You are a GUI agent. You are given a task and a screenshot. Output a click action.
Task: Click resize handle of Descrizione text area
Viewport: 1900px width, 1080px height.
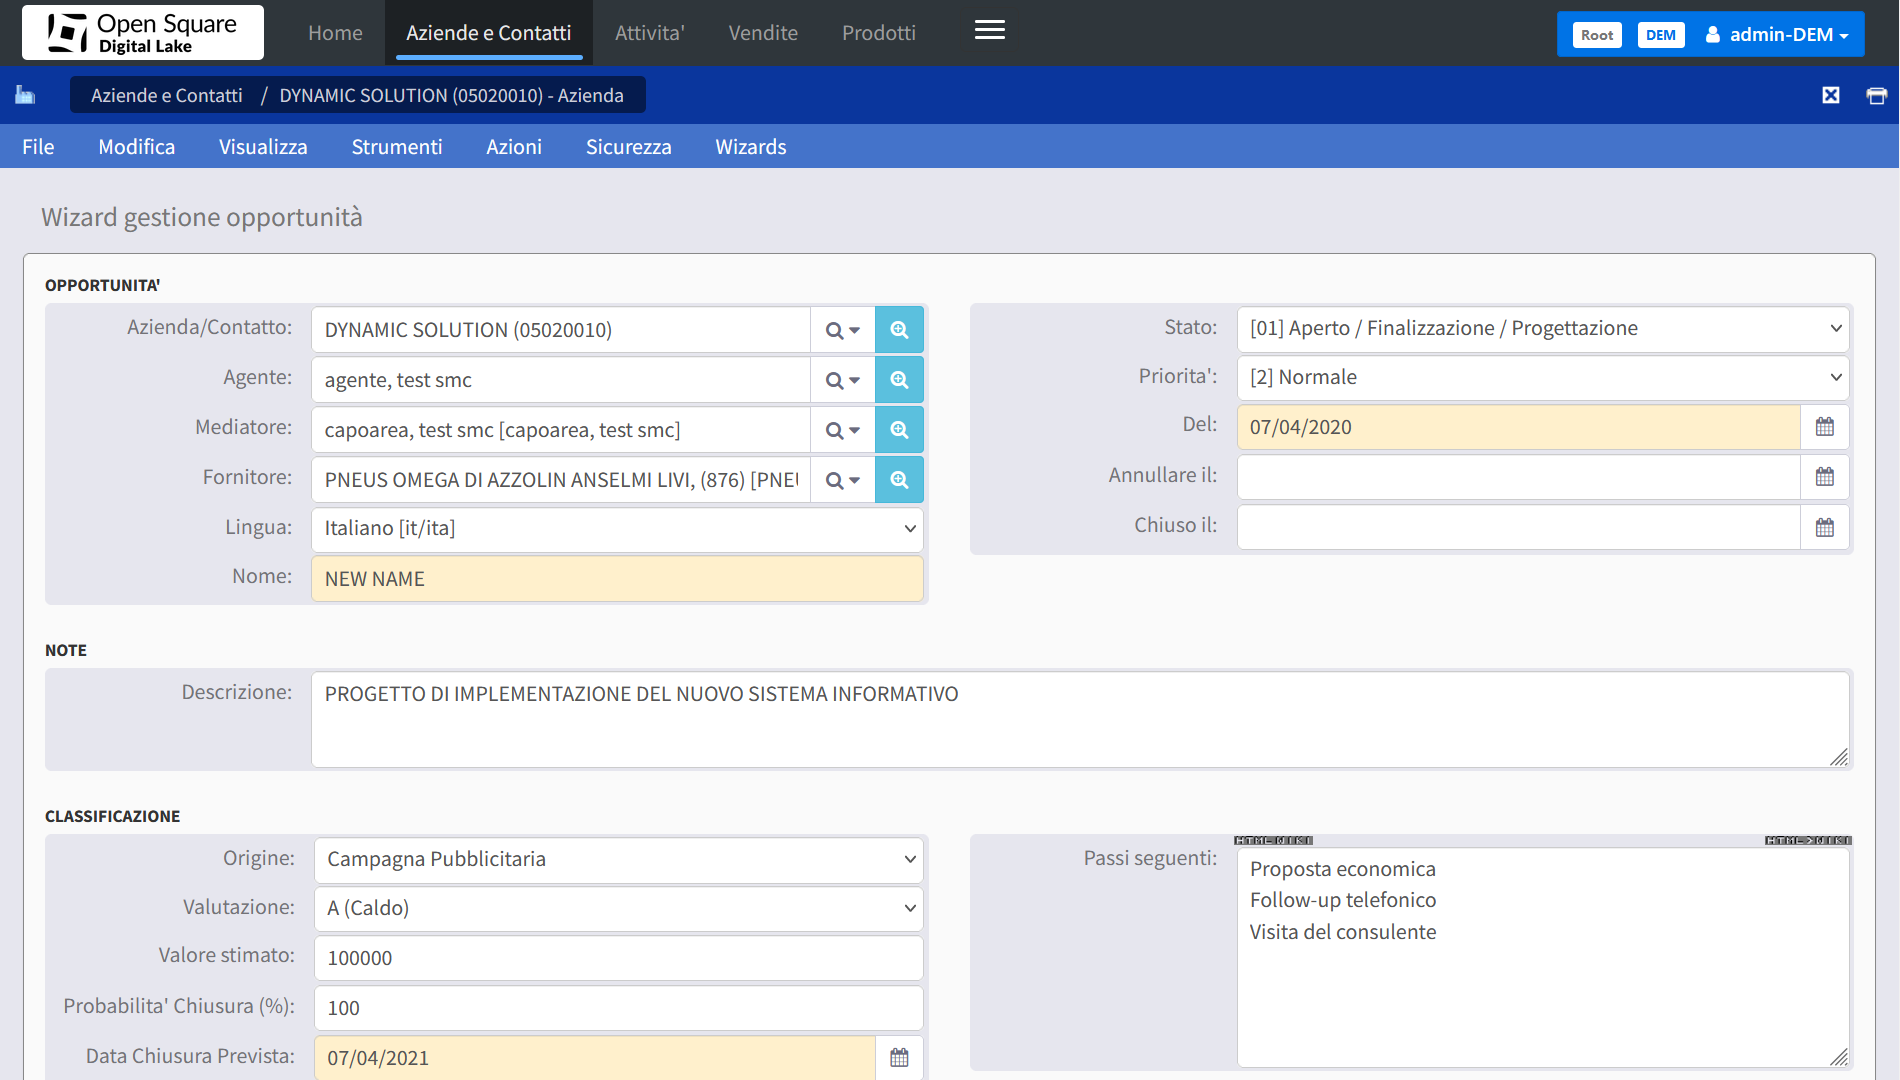pos(1839,757)
